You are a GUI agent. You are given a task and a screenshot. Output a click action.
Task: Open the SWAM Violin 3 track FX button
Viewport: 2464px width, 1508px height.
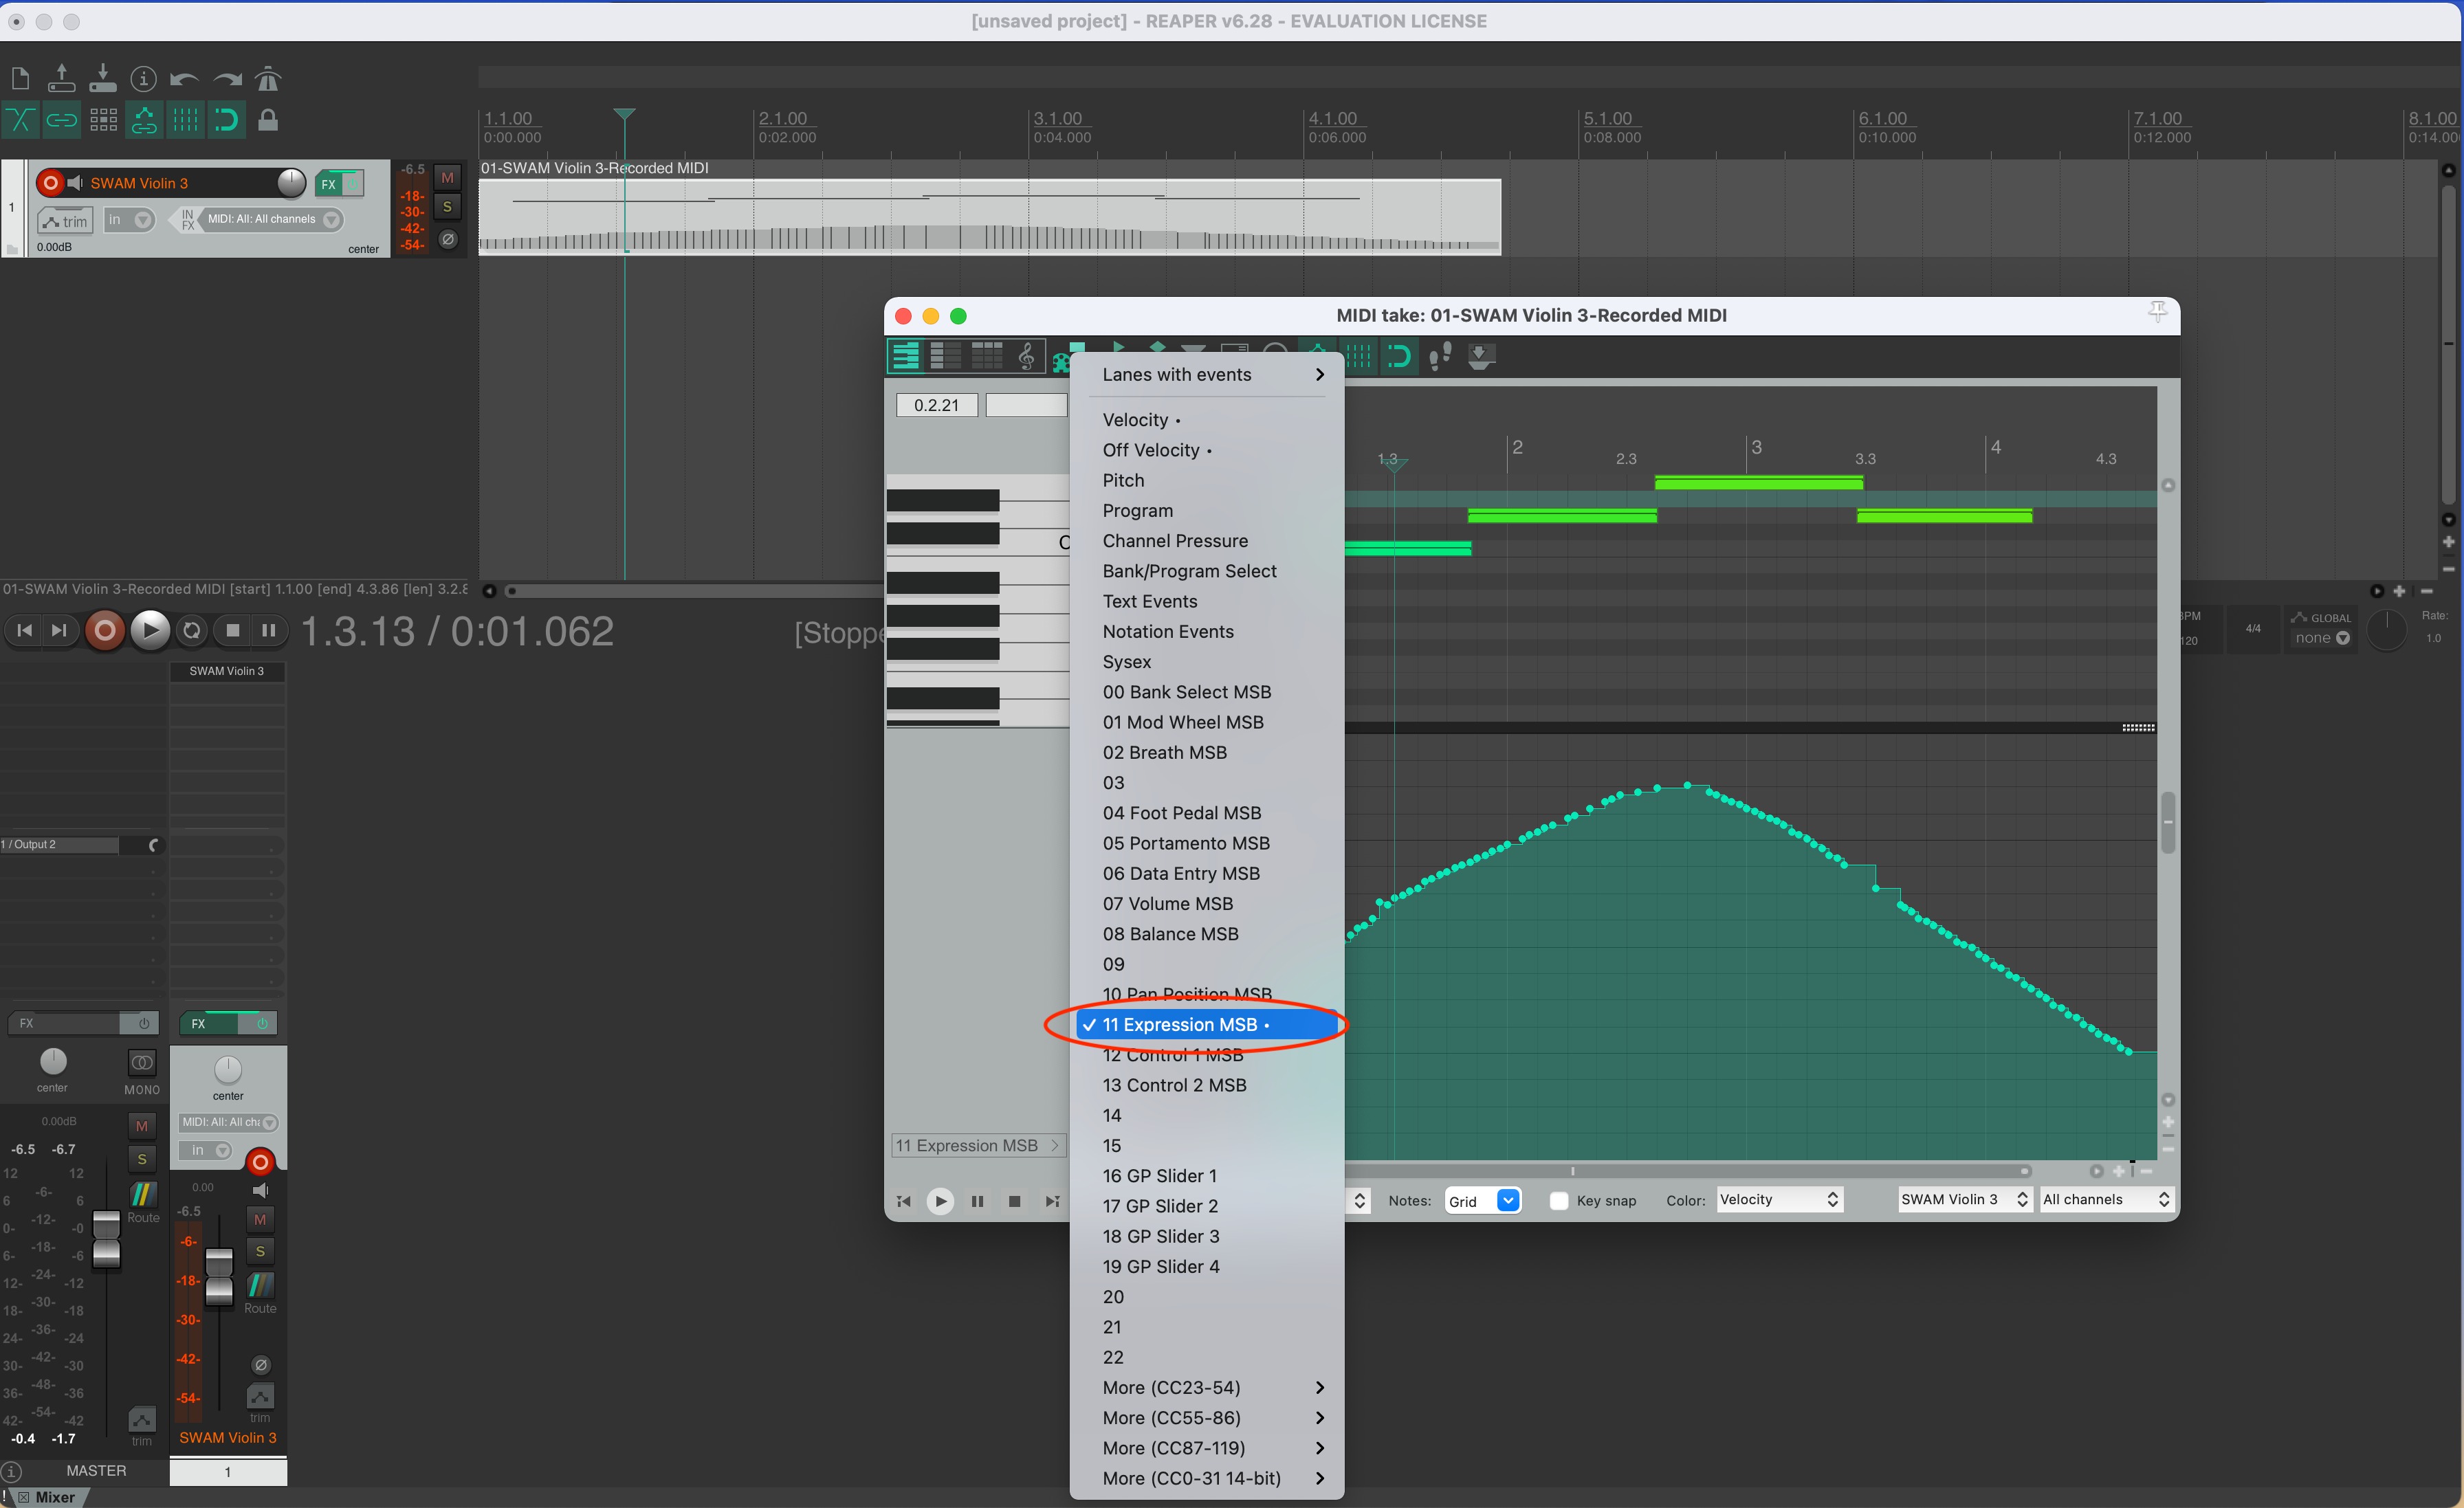click(x=328, y=184)
